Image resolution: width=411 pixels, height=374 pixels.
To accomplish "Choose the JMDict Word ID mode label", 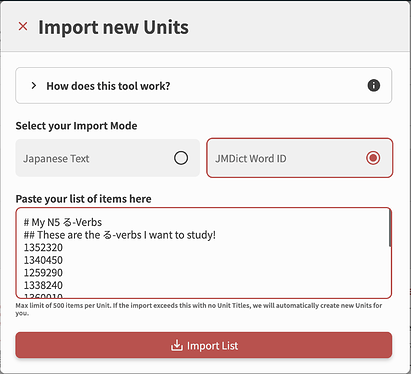I will click(x=251, y=159).
